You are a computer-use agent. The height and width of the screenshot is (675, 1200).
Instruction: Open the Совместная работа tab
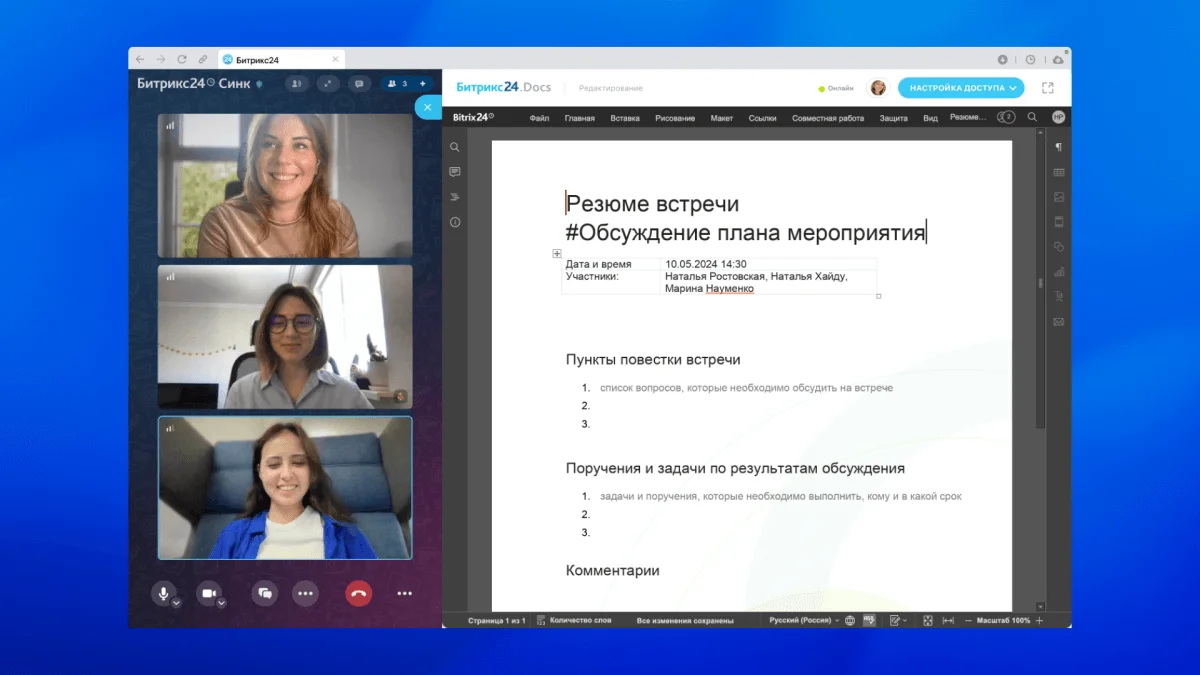click(829, 117)
